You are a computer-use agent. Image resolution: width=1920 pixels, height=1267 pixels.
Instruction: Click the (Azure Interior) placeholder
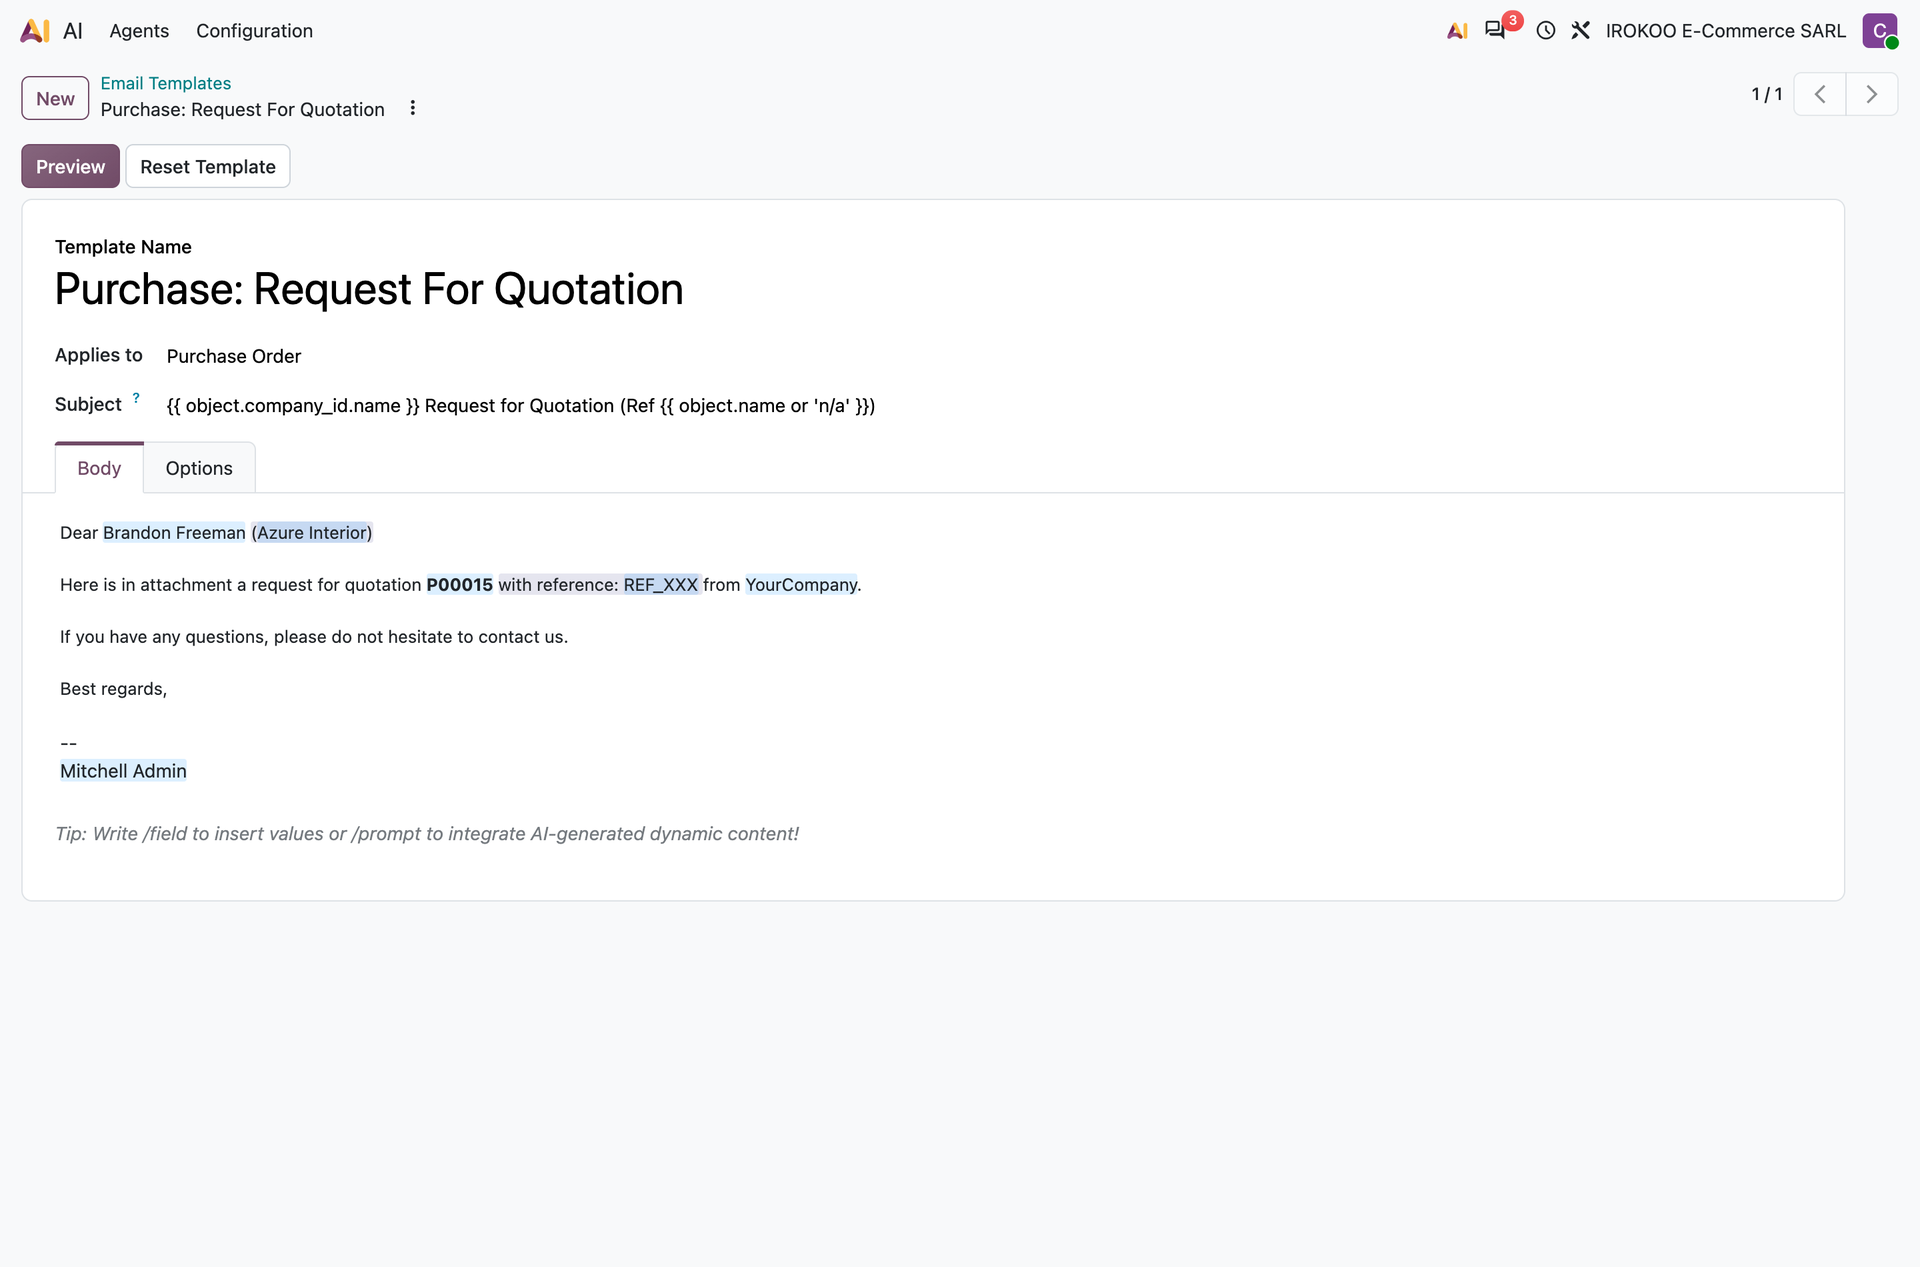point(312,533)
